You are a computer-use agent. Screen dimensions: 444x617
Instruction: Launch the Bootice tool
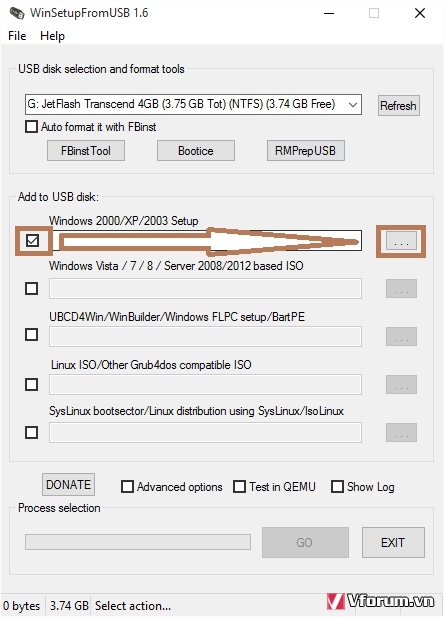[196, 151]
